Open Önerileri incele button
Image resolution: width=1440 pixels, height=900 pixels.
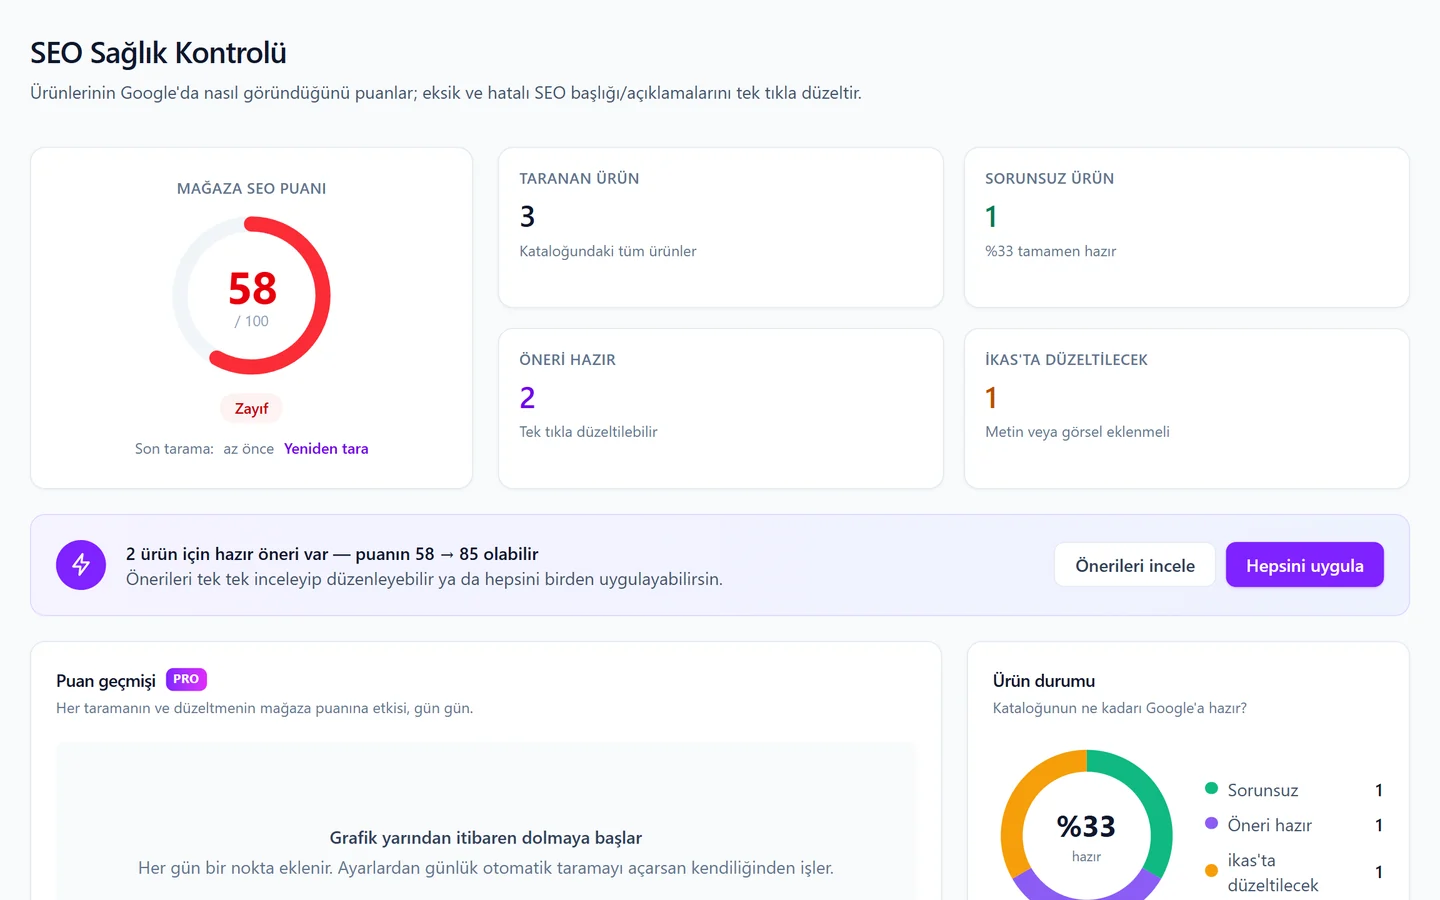1135,565
